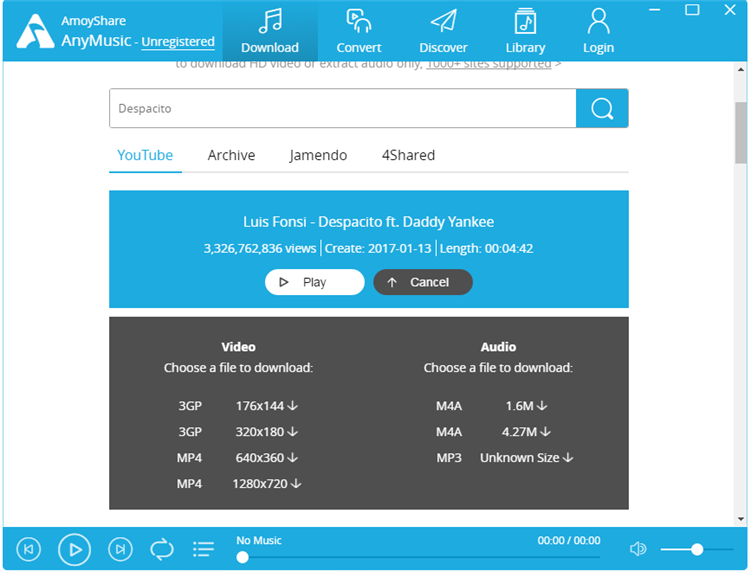Click the 1000+ sites supported link
This screenshot has width=750, height=571.
[x=489, y=64]
